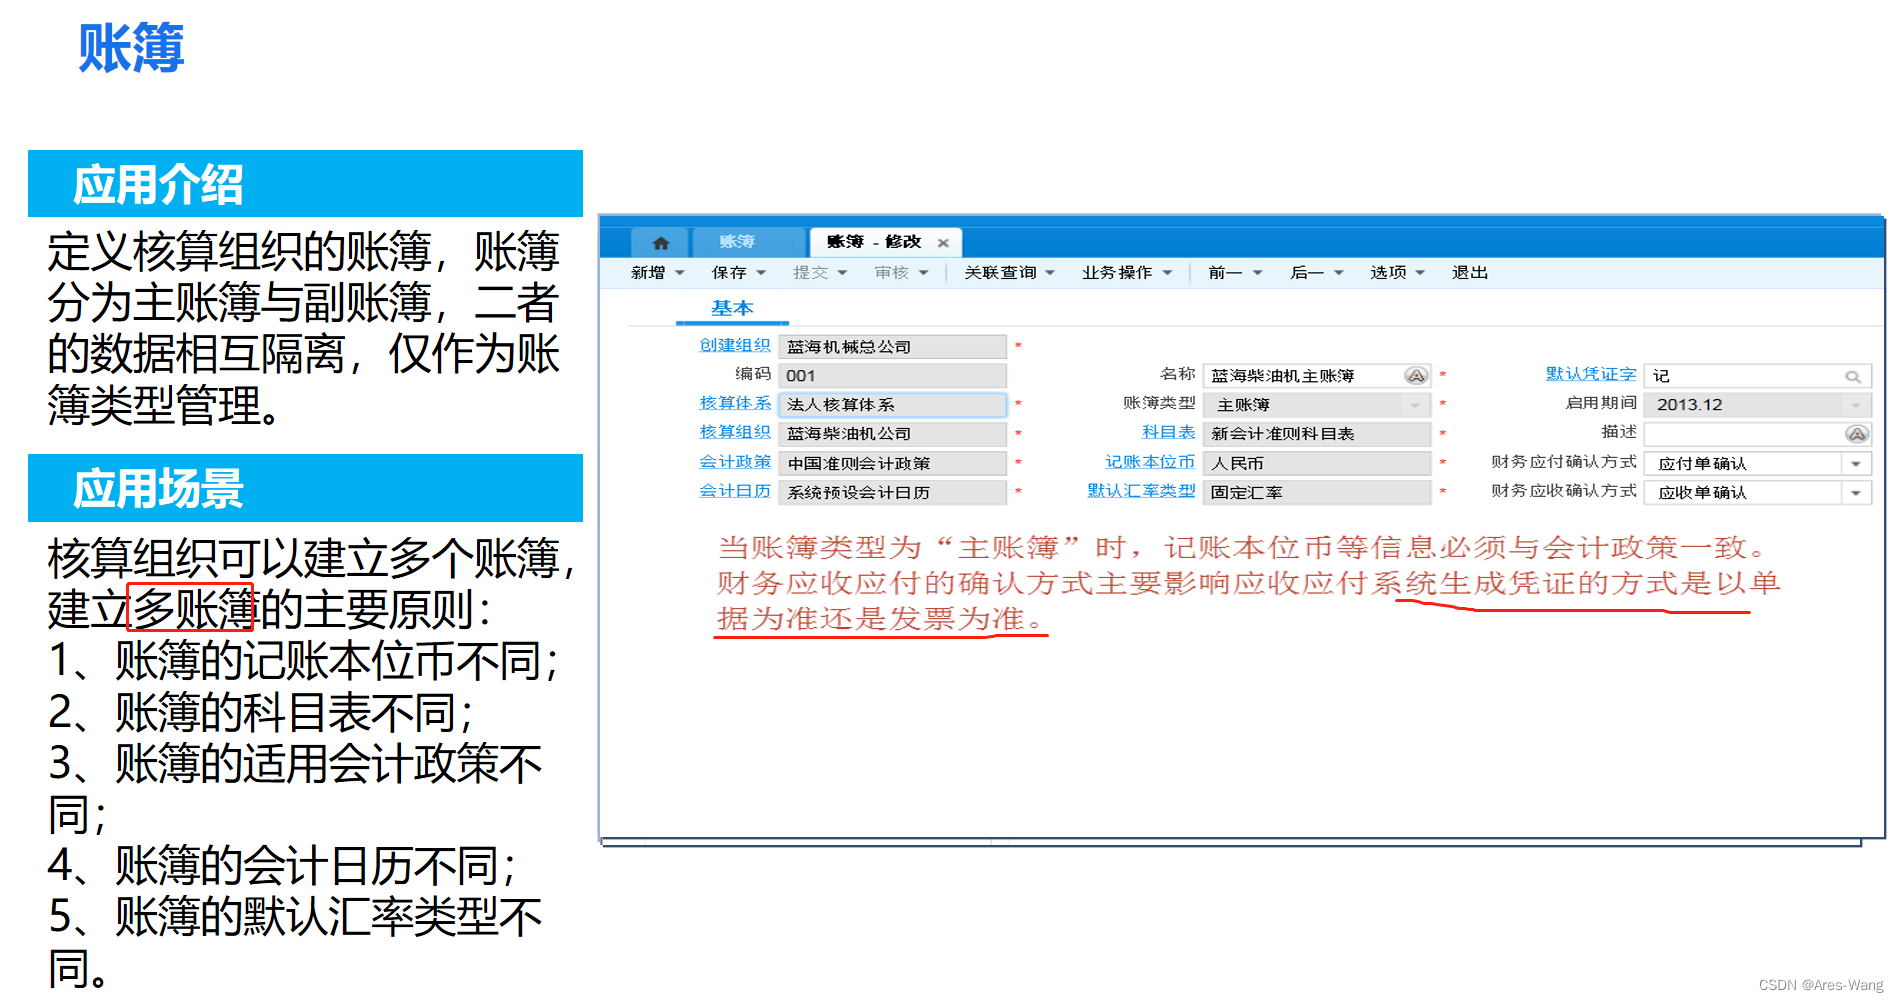This screenshot has width=1899, height=1002.
Task: Switch to the 账簿 - 修改 tab
Action: (x=877, y=241)
